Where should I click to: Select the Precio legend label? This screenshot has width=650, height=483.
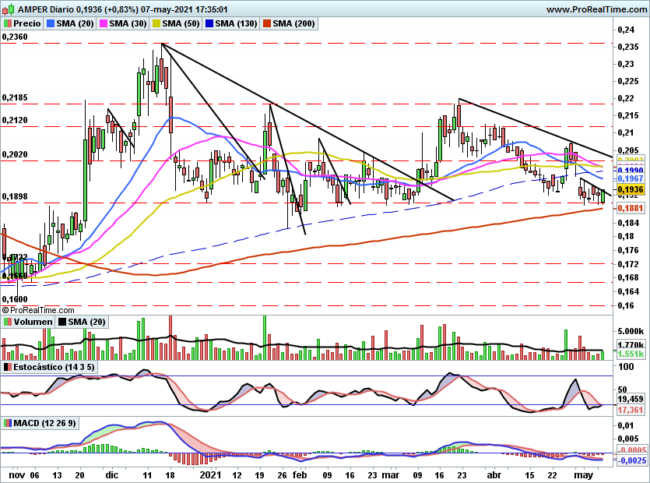(x=27, y=23)
